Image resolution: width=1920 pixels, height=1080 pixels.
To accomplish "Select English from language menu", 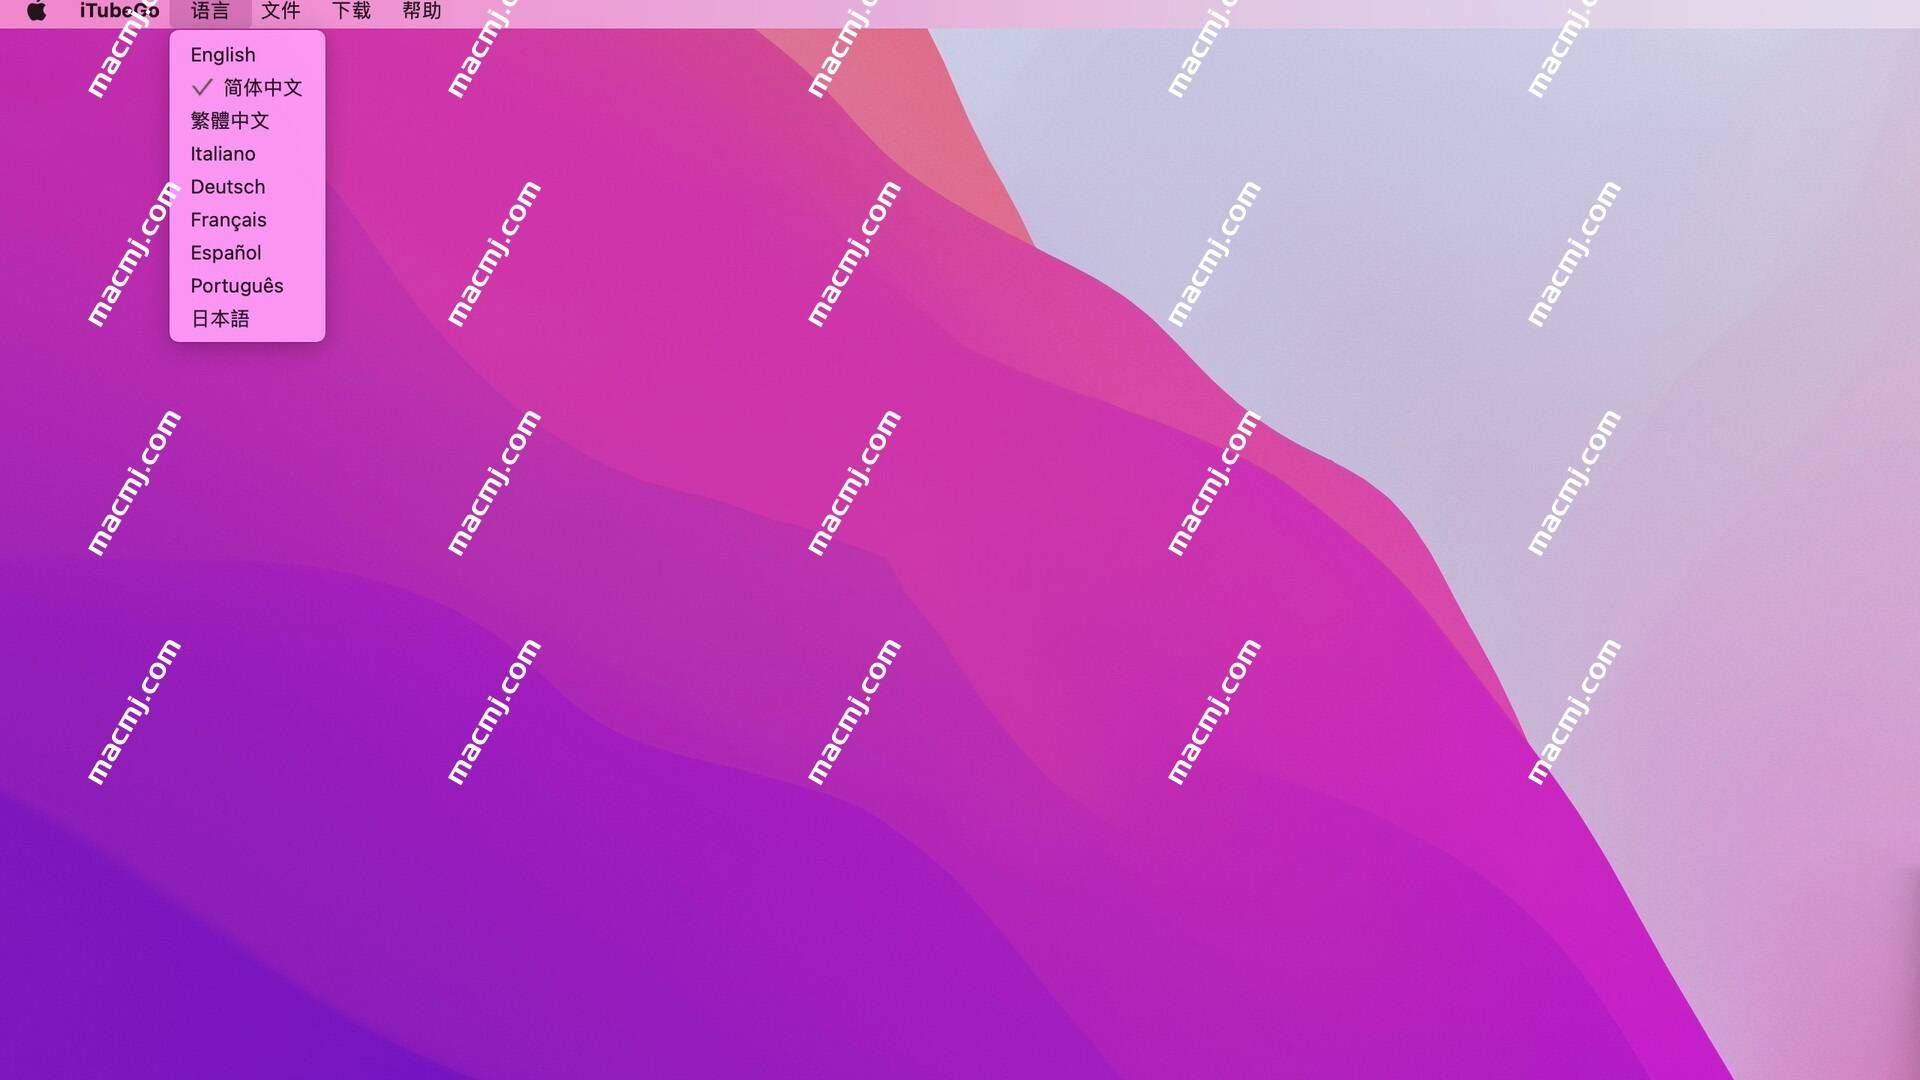I will (x=223, y=53).
